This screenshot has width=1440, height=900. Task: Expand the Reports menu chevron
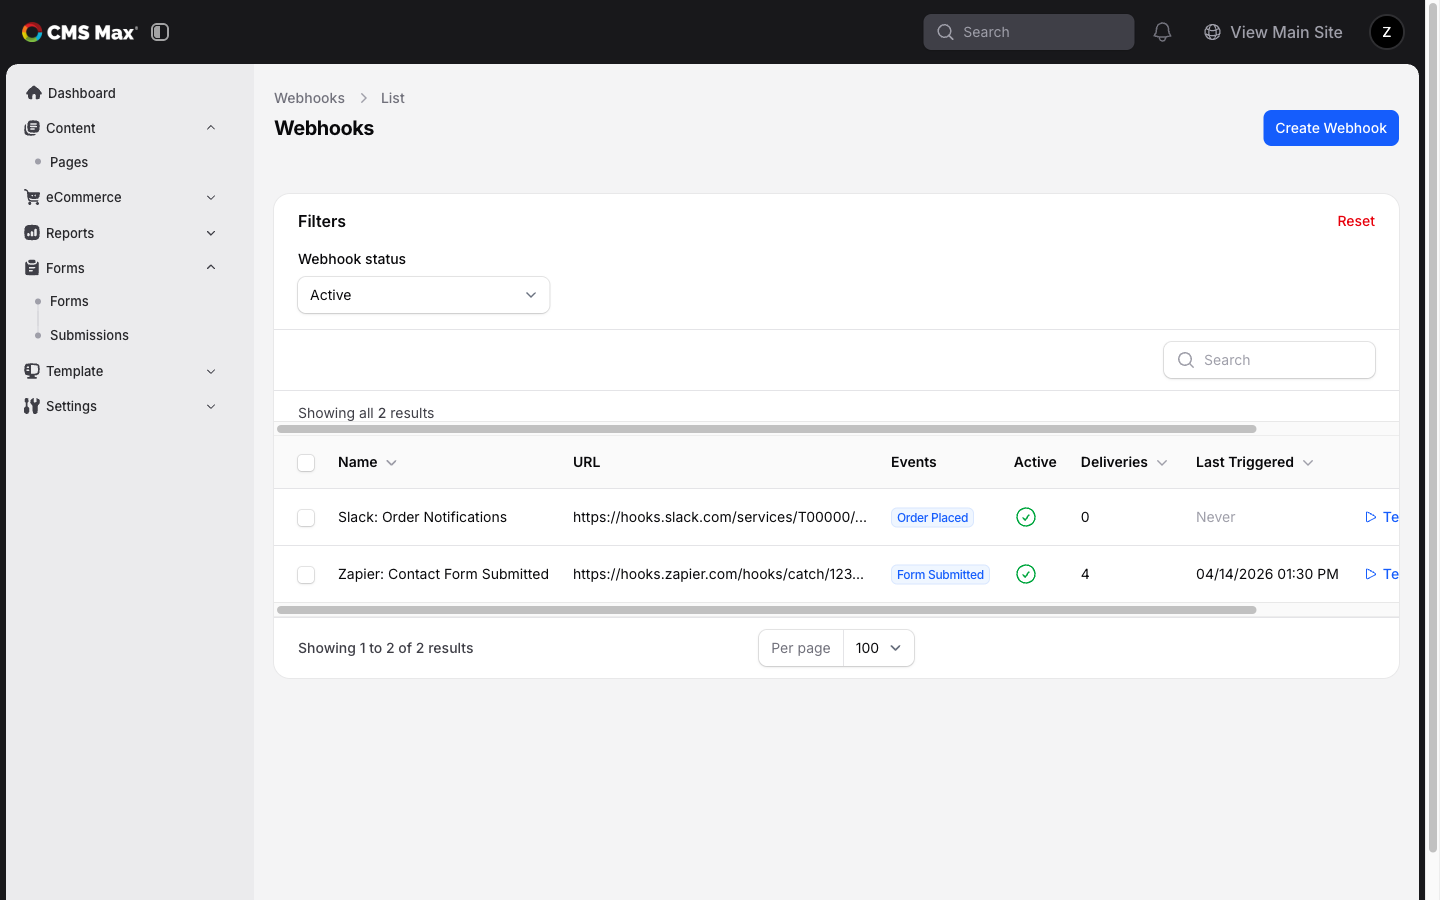click(211, 233)
